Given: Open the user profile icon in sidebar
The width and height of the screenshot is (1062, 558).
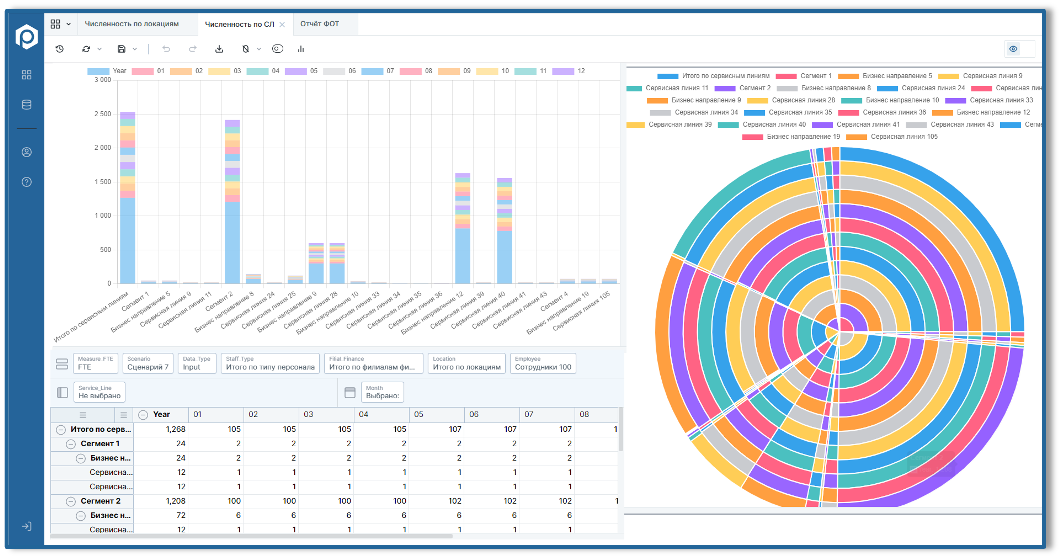Looking at the screenshot, I should pos(26,152).
